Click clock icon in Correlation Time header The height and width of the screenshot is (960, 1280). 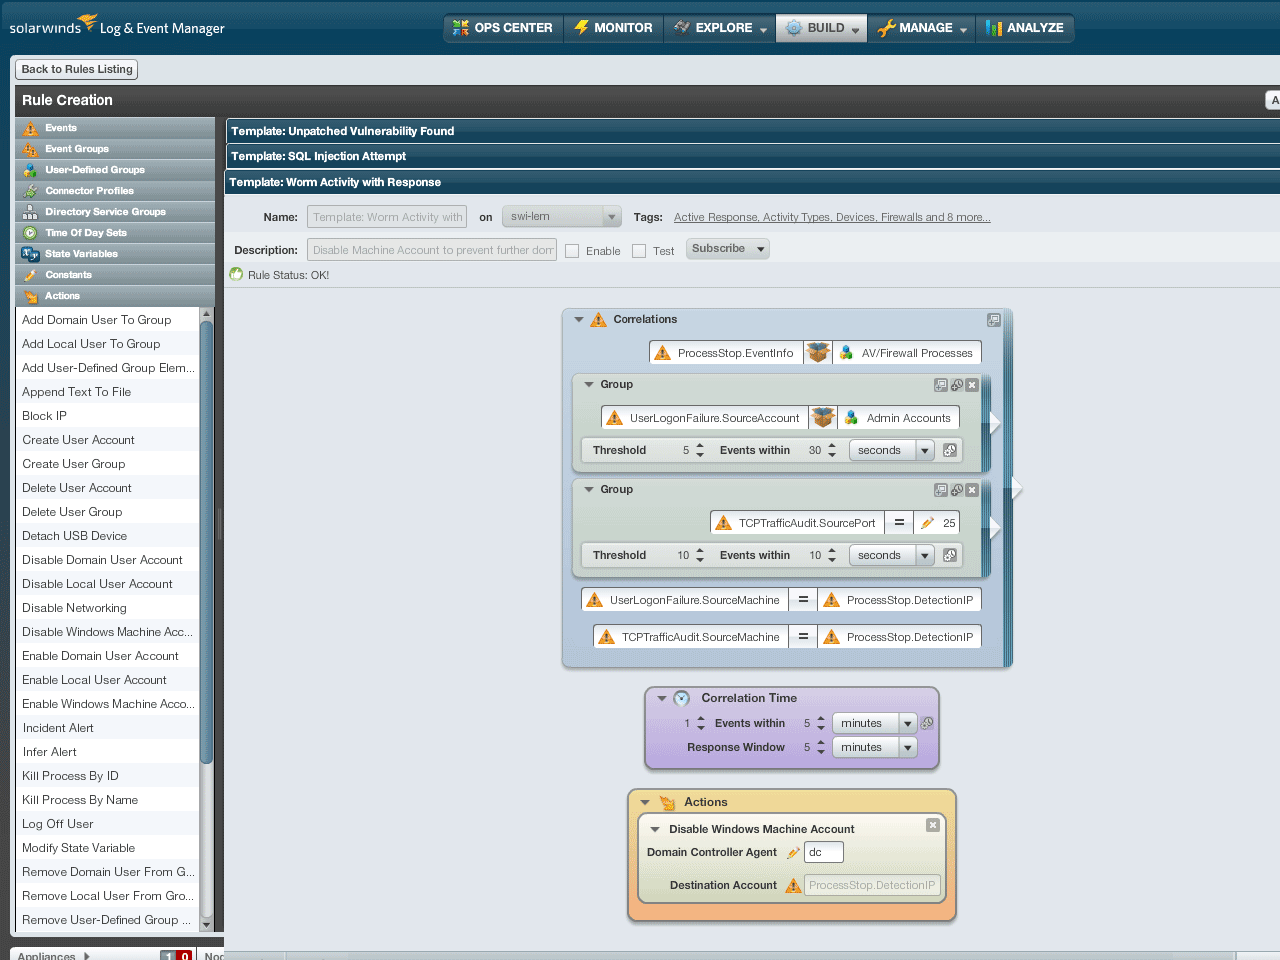tap(681, 698)
